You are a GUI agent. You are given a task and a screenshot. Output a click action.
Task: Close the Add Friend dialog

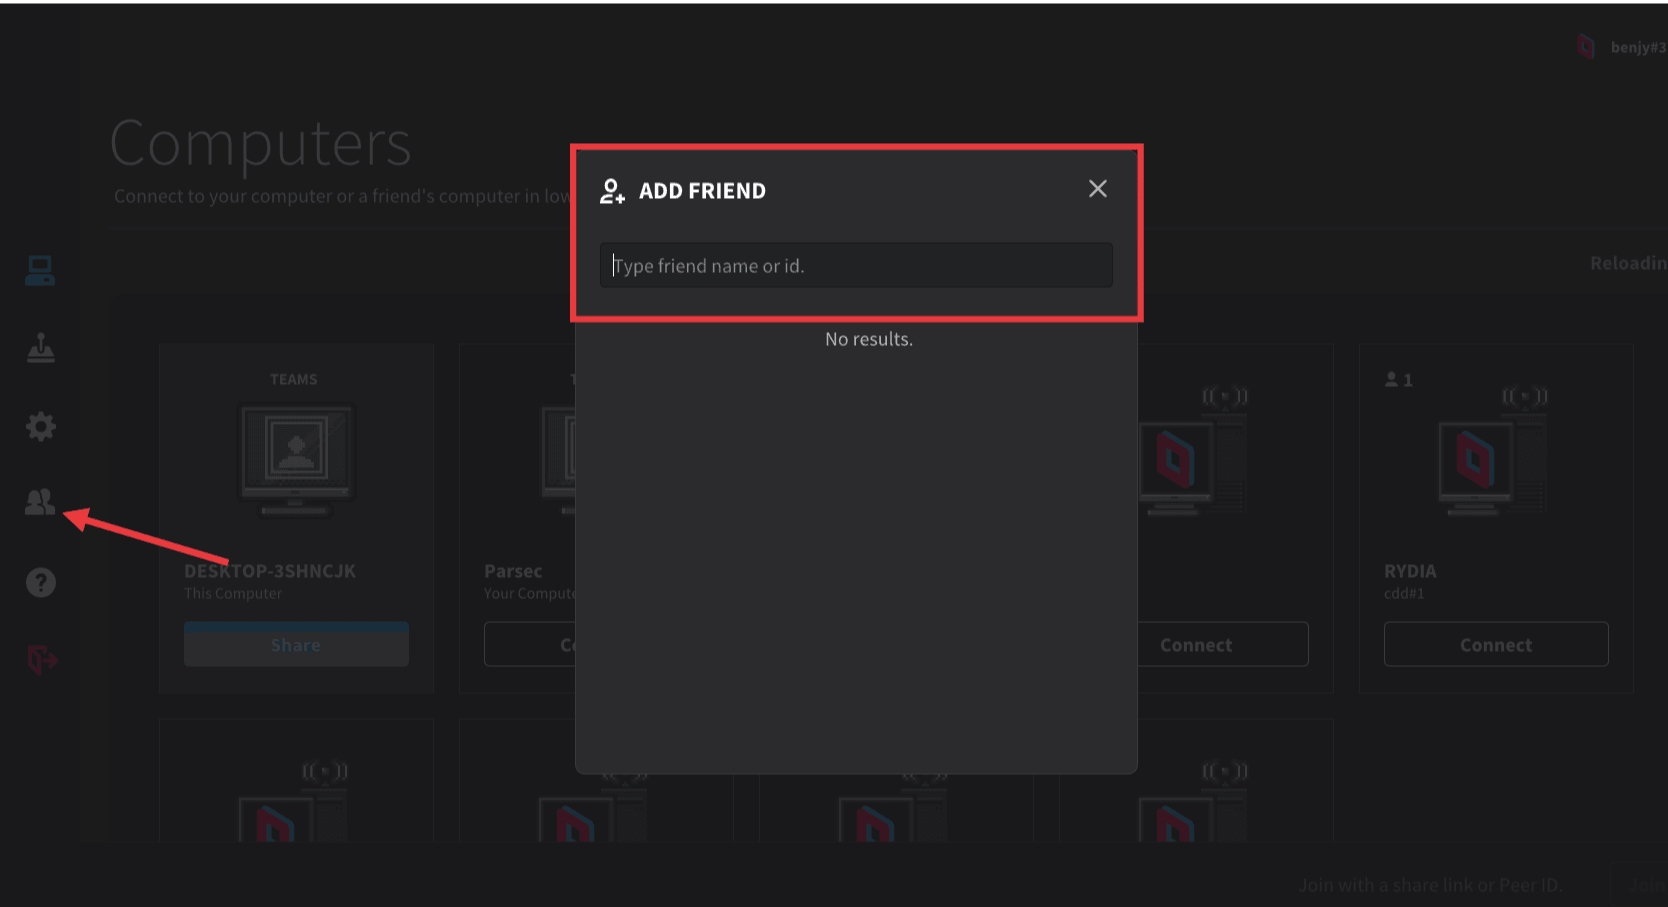click(1097, 189)
